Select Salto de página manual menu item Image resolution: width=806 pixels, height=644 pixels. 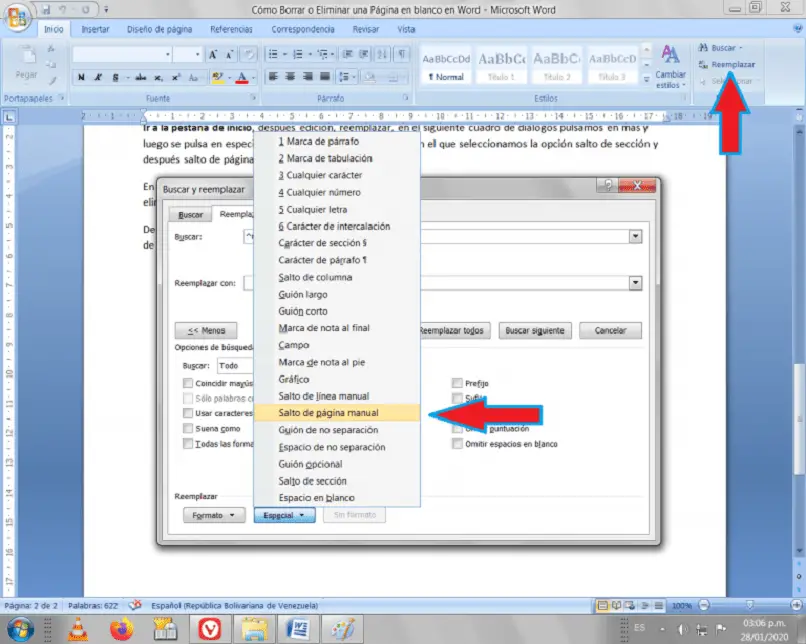[337, 413]
